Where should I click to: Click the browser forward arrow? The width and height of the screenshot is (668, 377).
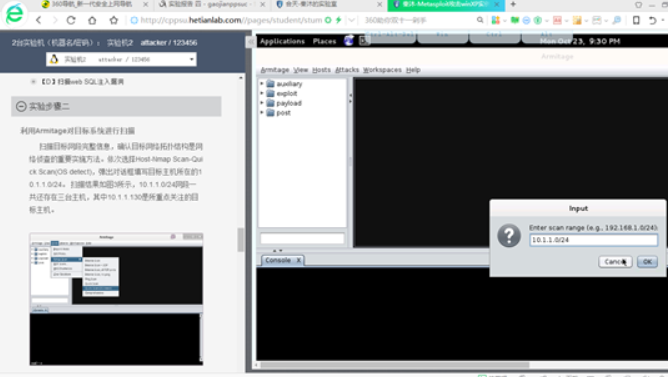(55, 20)
